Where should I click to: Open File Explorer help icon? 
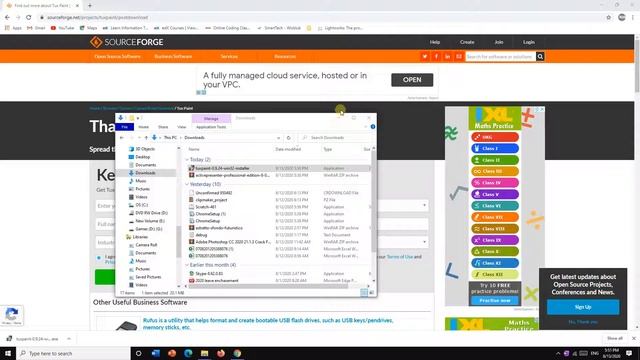tap(373, 127)
